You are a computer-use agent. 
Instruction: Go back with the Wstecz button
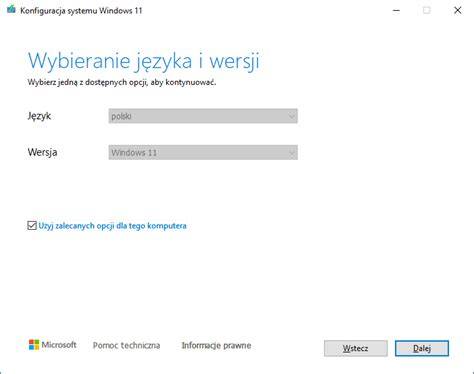point(356,348)
